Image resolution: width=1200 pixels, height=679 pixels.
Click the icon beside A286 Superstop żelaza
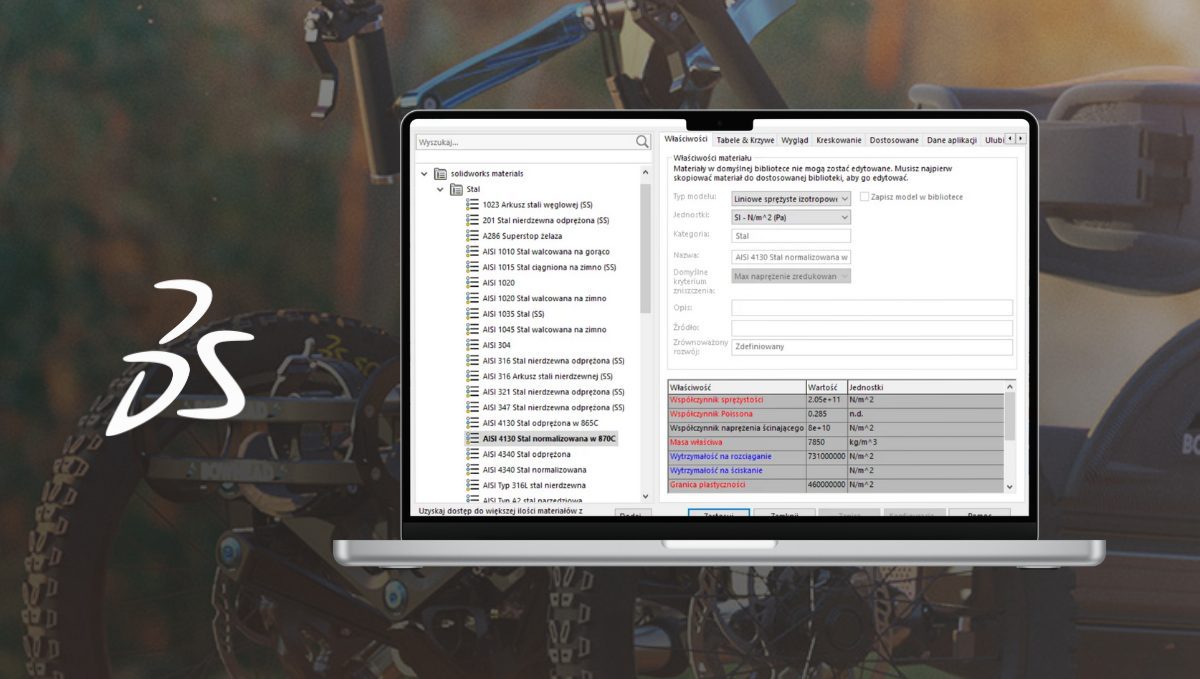coord(473,236)
